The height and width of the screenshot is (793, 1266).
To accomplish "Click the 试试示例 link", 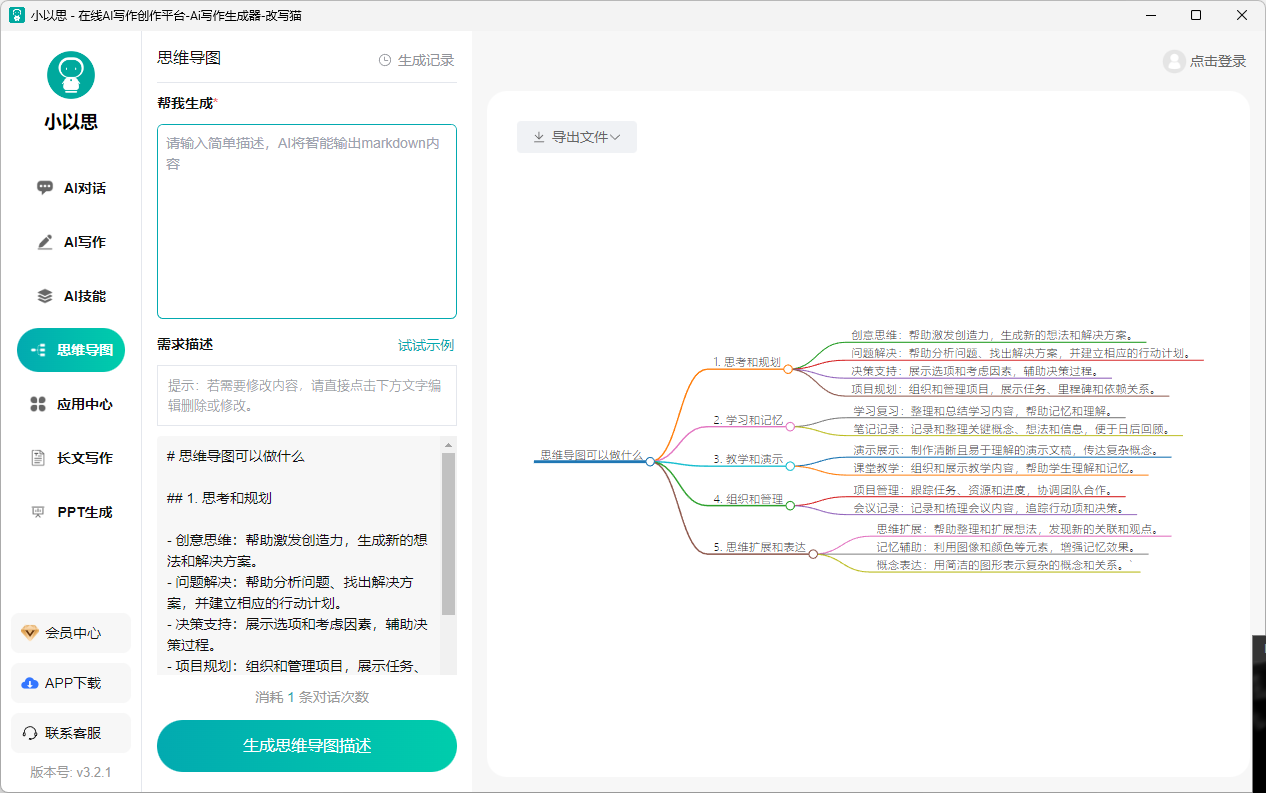I will 426,345.
